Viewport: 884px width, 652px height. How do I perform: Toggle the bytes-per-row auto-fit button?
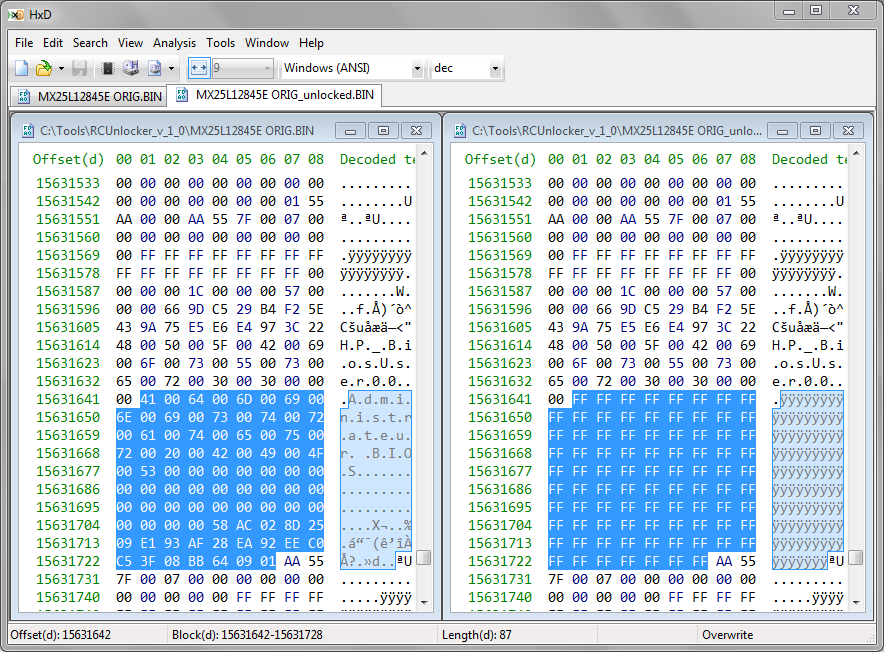click(x=197, y=69)
